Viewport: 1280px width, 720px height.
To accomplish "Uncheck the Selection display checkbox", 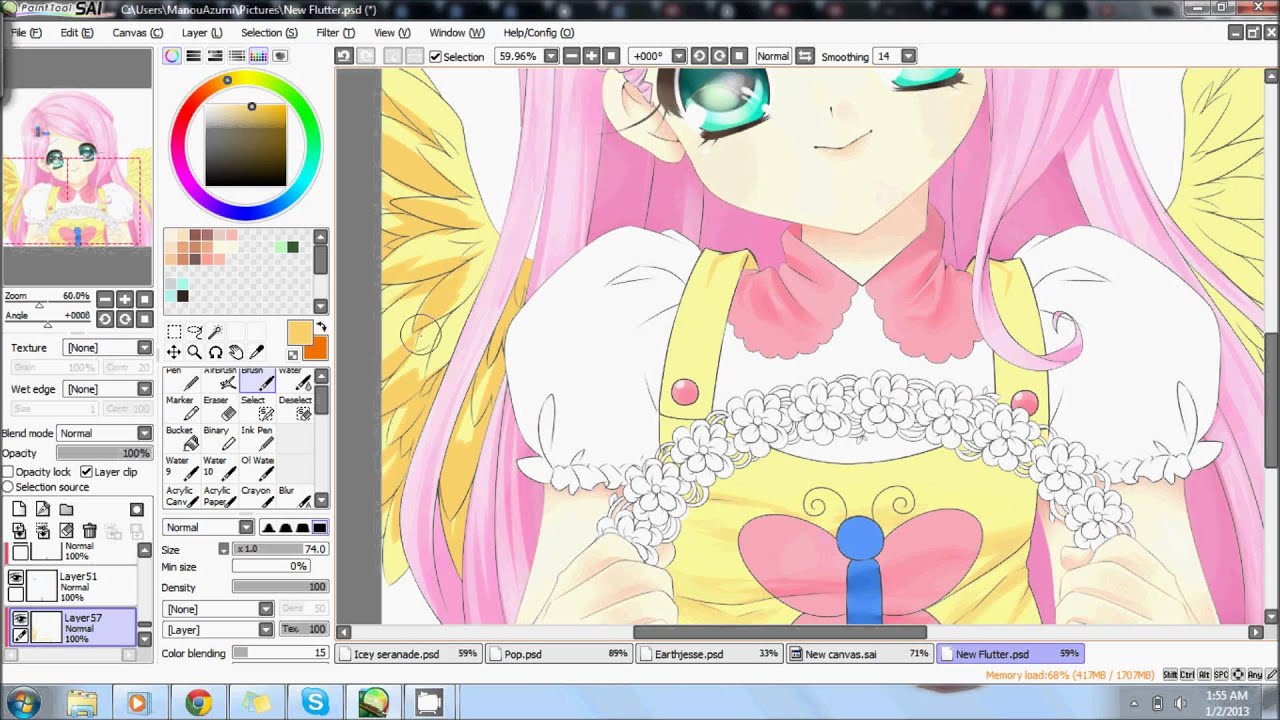I will coord(435,56).
